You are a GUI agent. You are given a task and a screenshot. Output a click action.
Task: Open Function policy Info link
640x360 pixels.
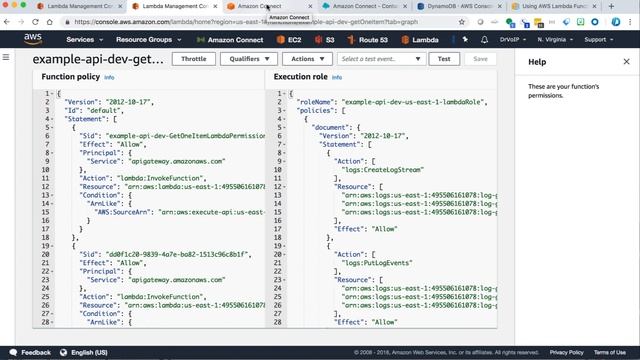coord(109,77)
